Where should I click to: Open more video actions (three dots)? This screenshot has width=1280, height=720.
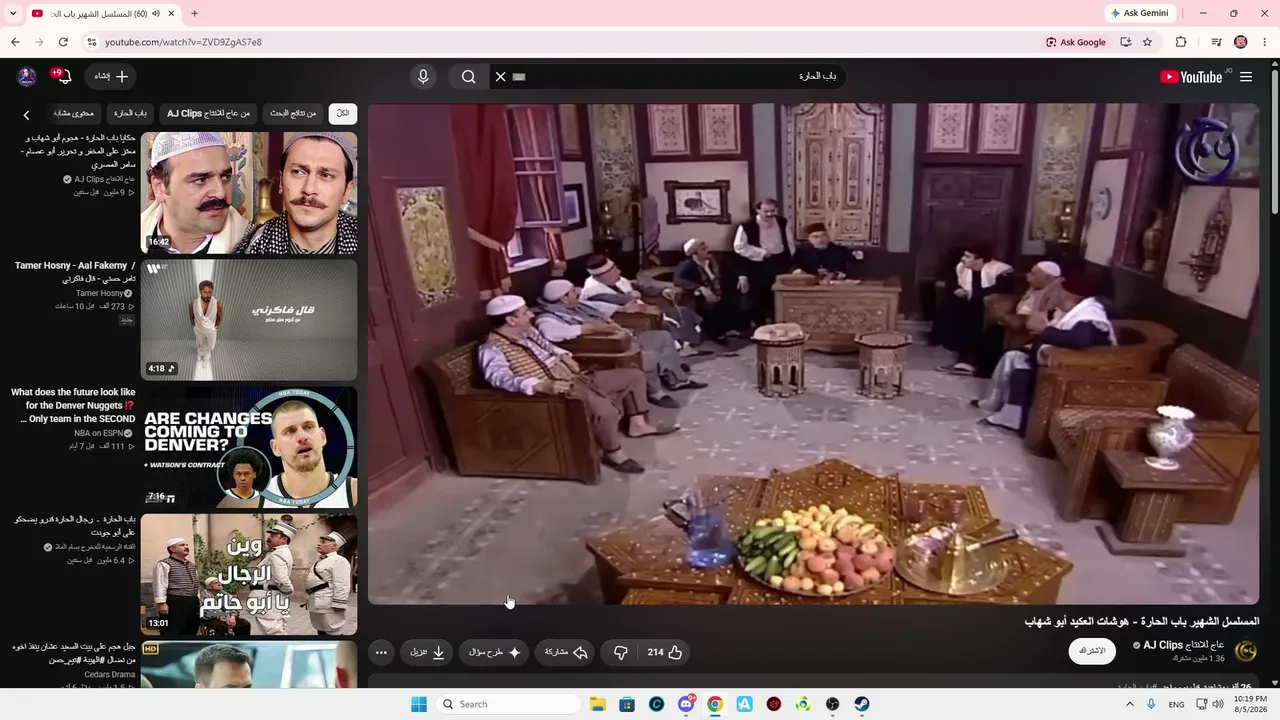click(381, 652)
